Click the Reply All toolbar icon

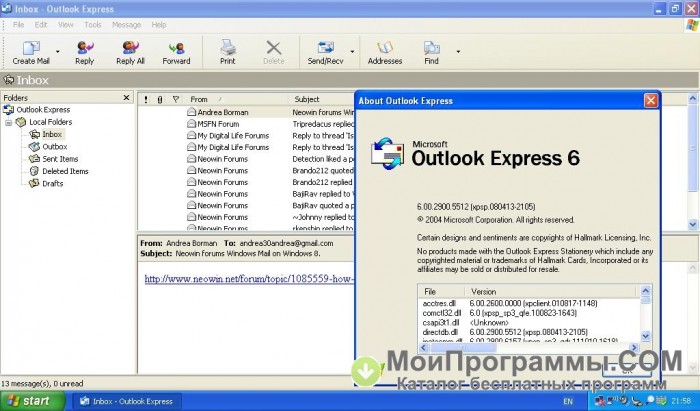[130, 48]
